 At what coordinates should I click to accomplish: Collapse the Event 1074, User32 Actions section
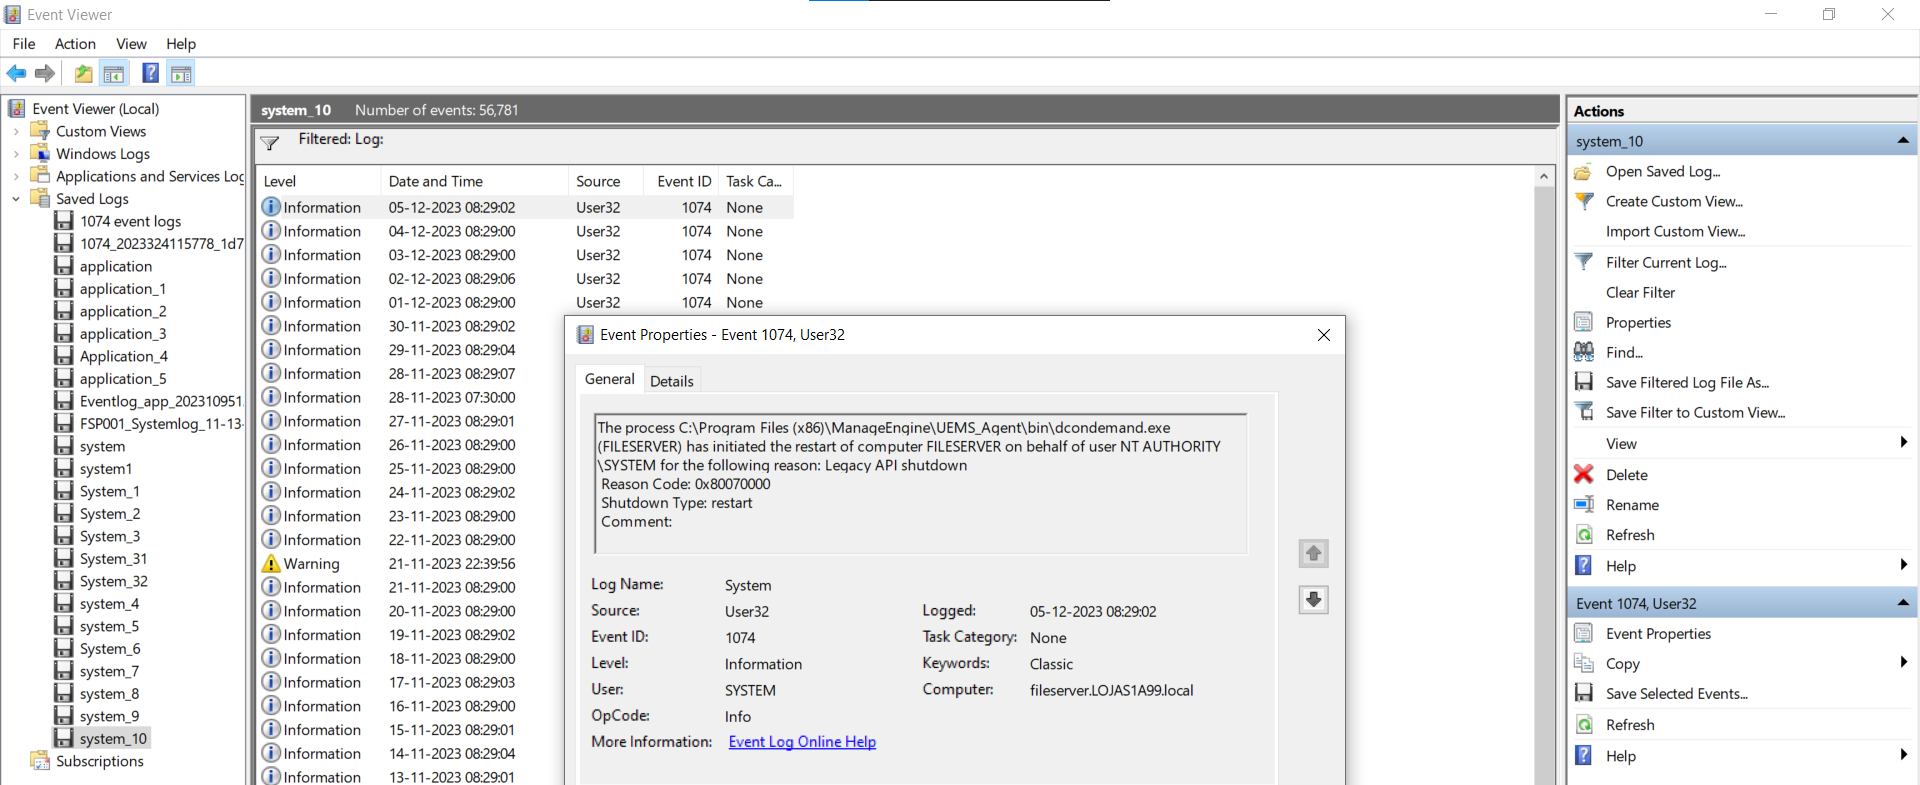[1903, 603]
